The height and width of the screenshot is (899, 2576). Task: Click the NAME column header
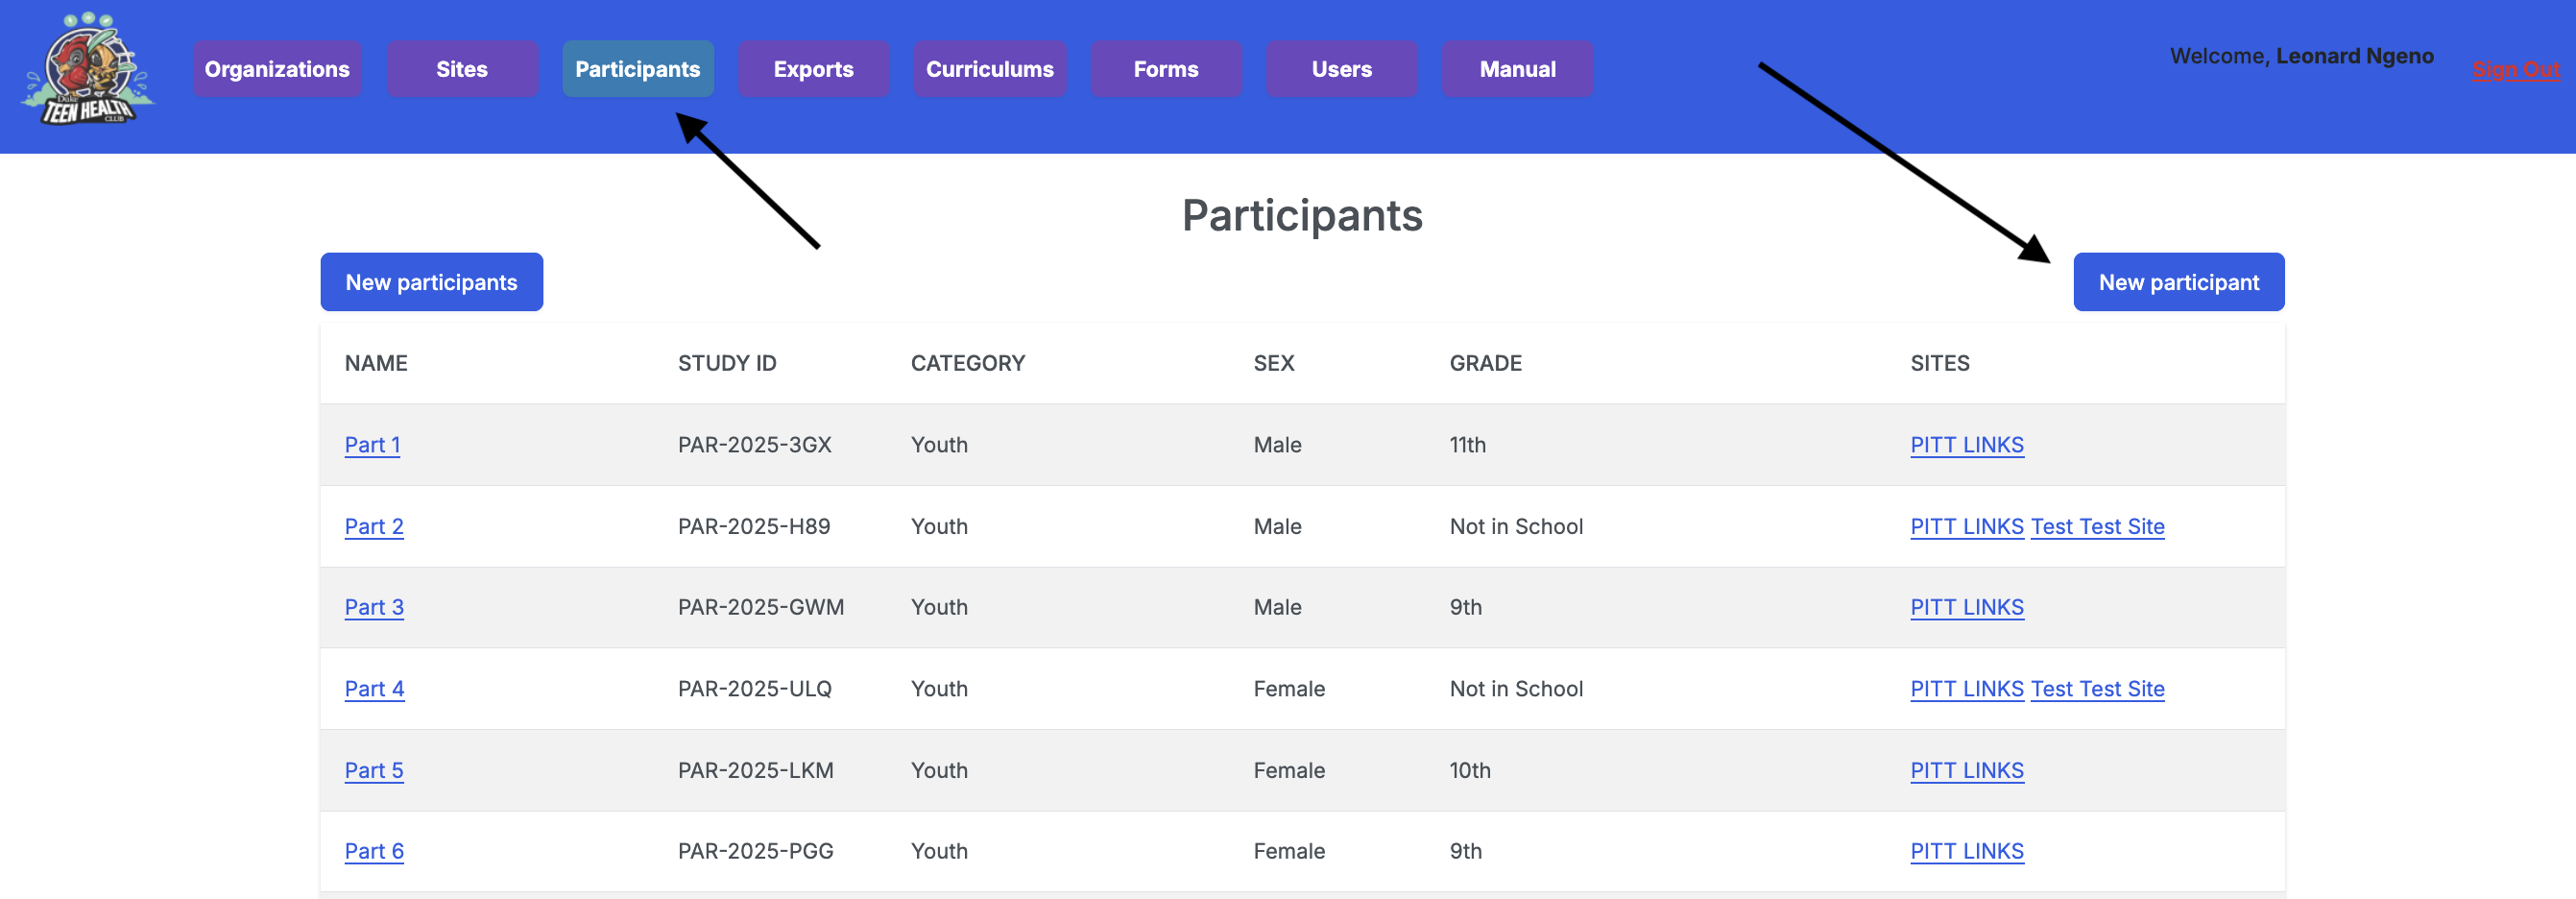point(376,363)
